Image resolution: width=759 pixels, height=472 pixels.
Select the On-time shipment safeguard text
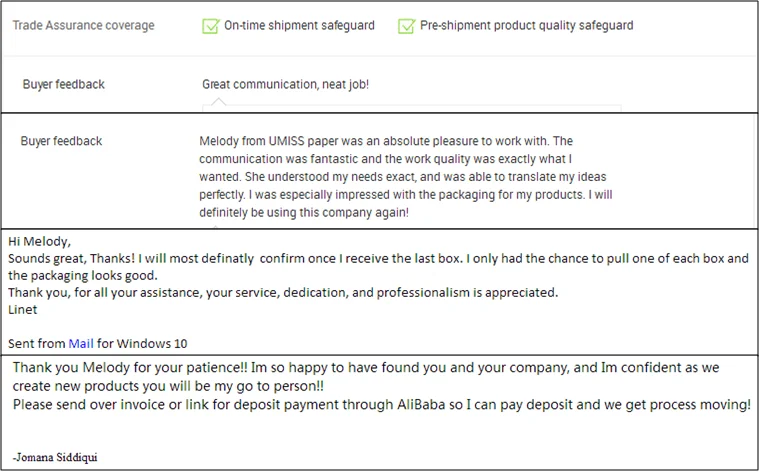299,26
